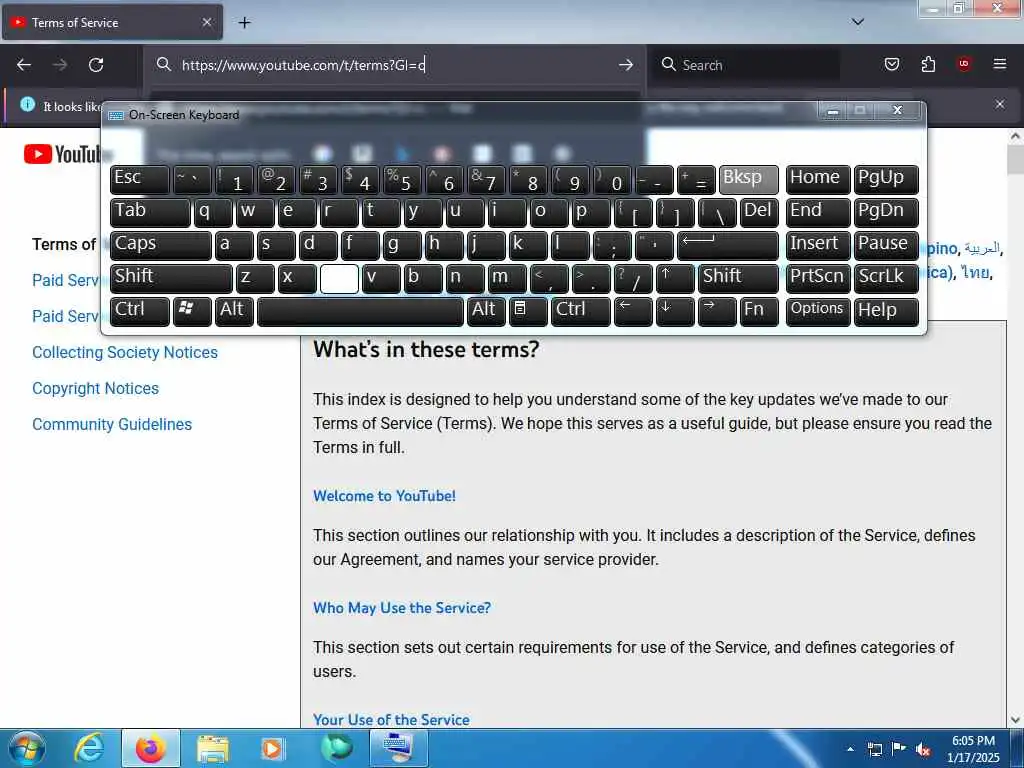
Task: Toggle the left Shift key
Action: [171, 278]
